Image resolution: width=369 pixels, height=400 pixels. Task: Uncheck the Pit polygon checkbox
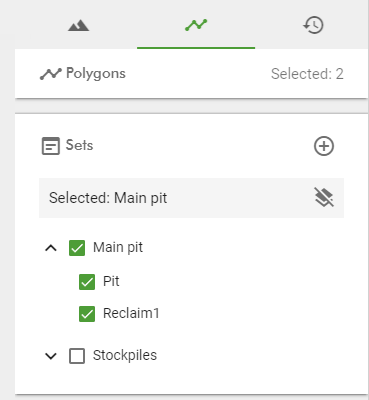(x=87, y=282)
